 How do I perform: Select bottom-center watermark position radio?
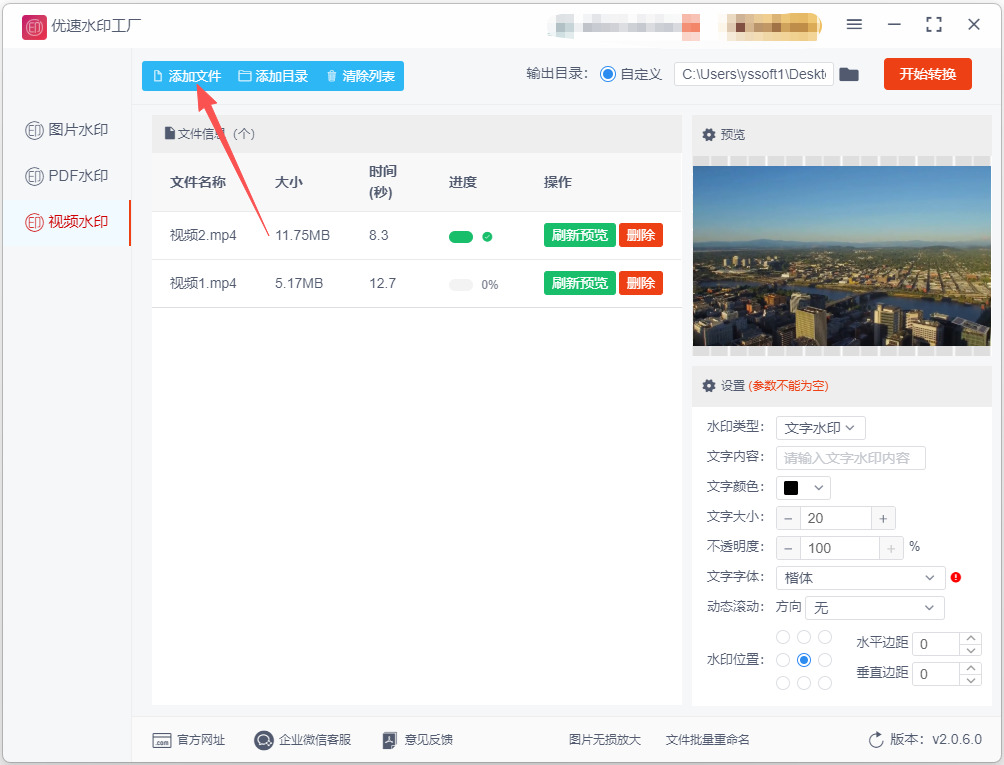coord(804,683)
